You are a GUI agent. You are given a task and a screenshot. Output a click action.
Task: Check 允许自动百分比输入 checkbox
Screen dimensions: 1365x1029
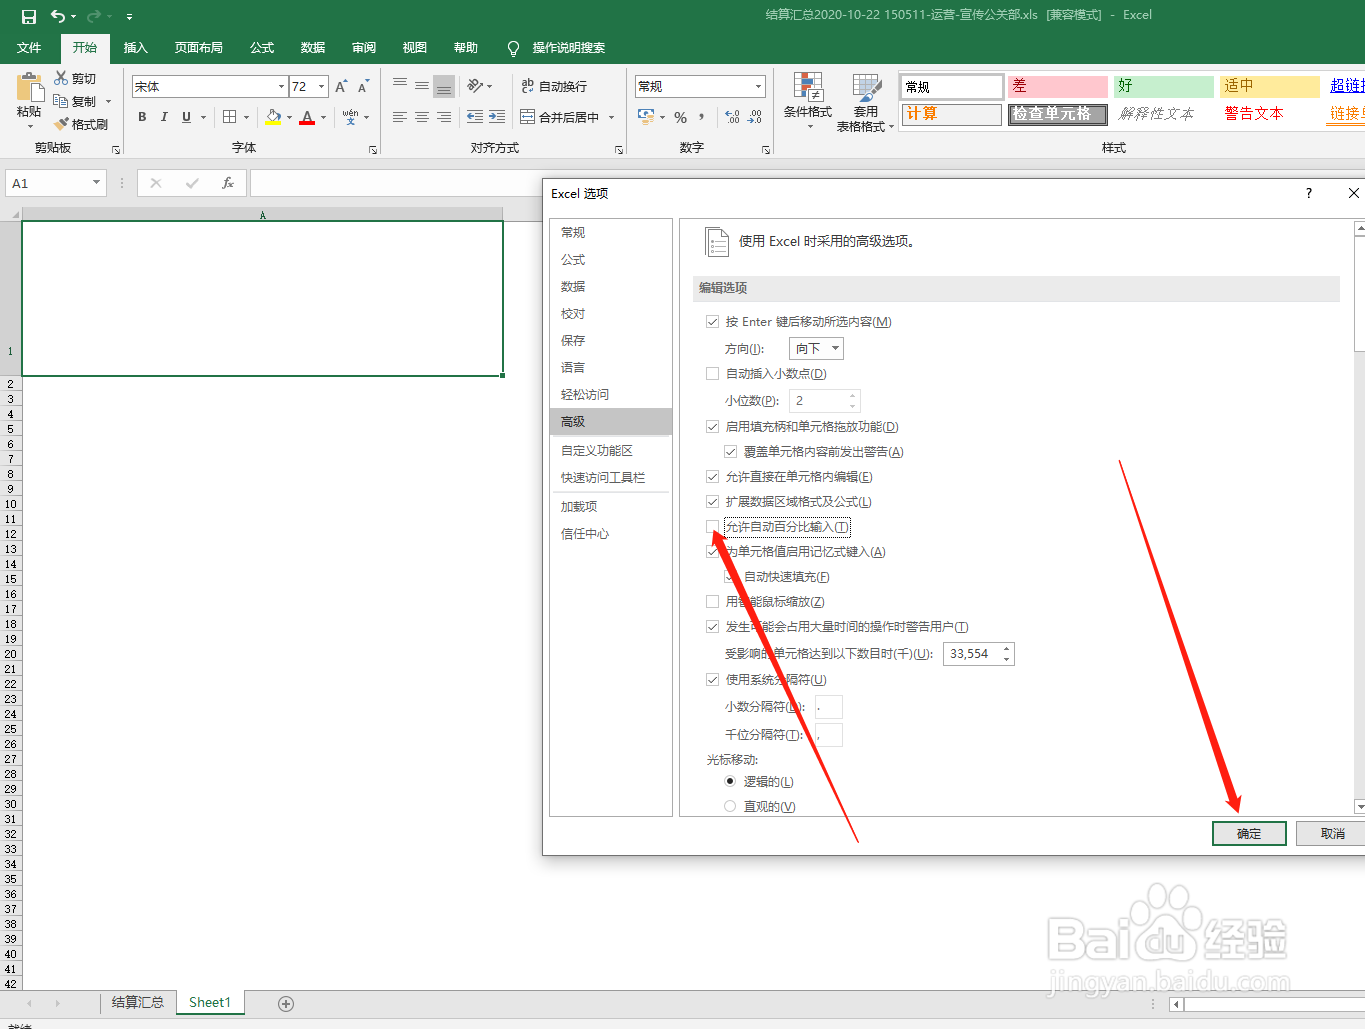pos(713,527)
